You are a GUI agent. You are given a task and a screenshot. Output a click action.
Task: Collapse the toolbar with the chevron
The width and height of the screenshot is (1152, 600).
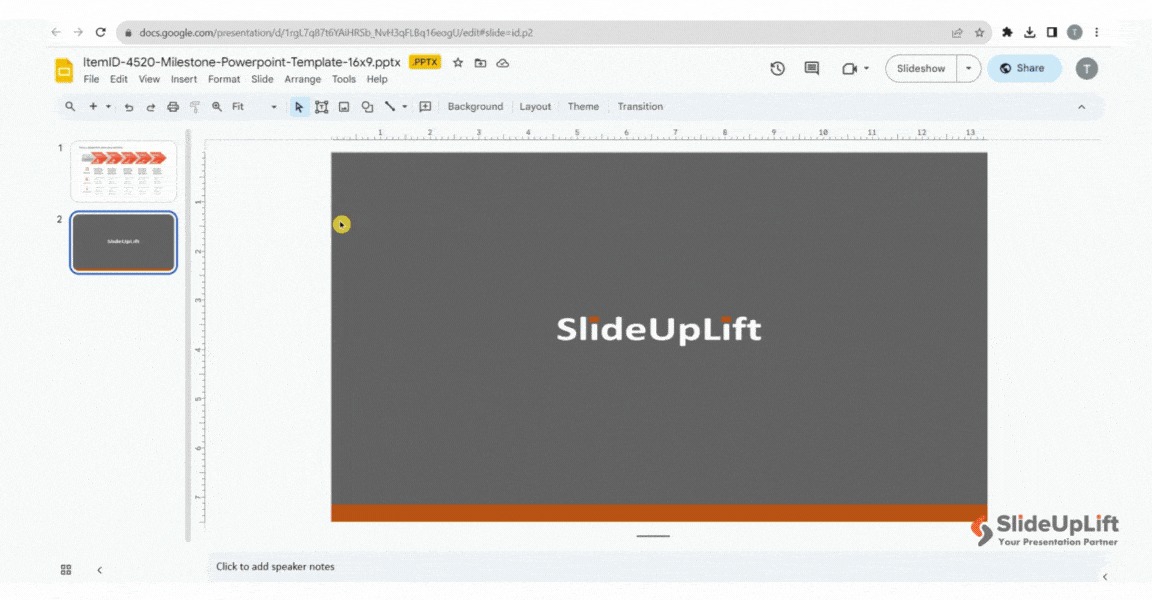1081,106
